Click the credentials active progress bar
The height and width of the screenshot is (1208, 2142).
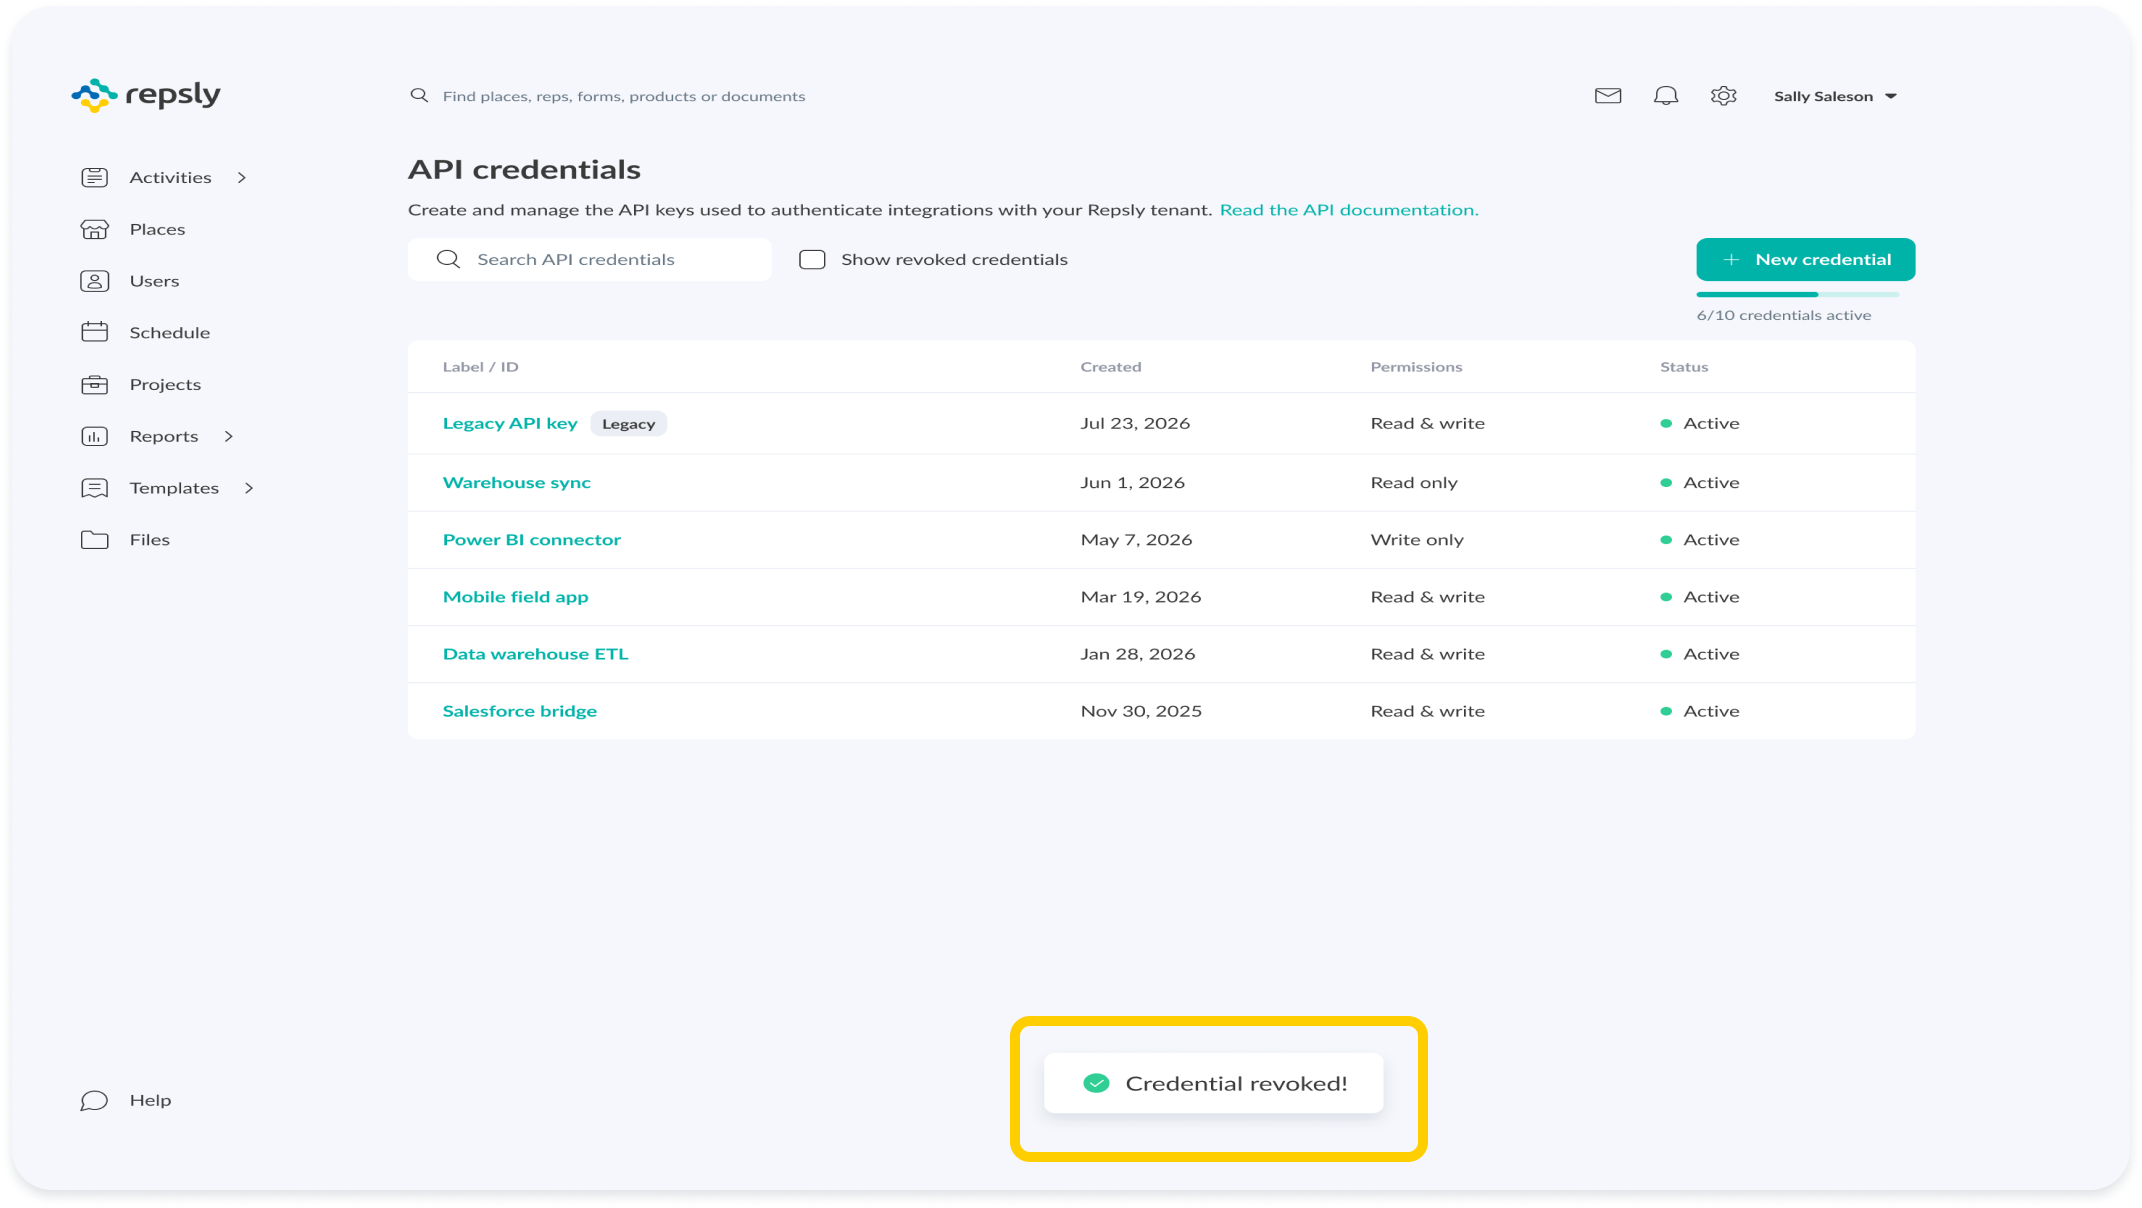tap(1797, 294)
